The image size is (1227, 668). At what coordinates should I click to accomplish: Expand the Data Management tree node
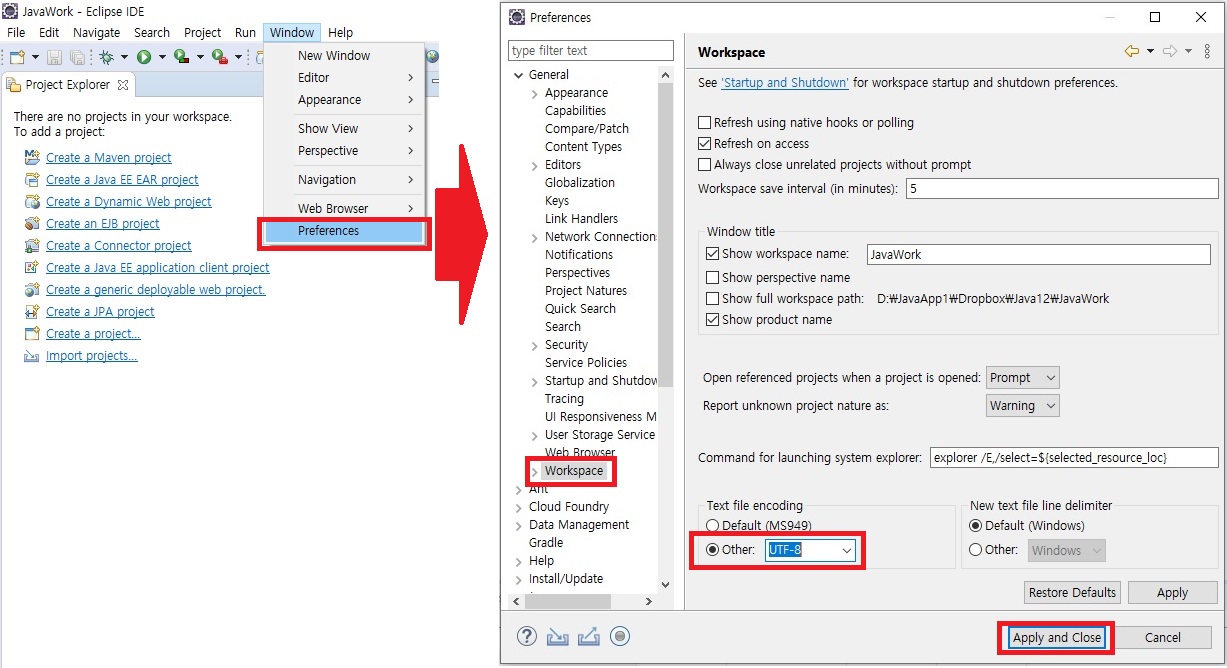pyautogui.click(x=518, y=525)
